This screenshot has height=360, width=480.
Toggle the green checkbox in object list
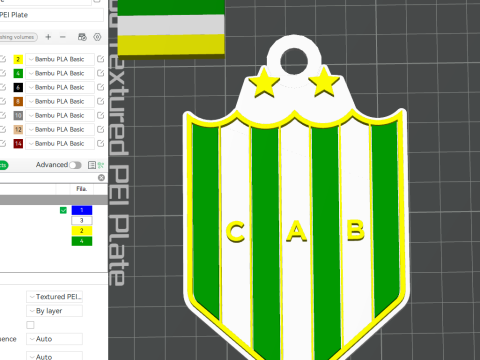[63, 210]
